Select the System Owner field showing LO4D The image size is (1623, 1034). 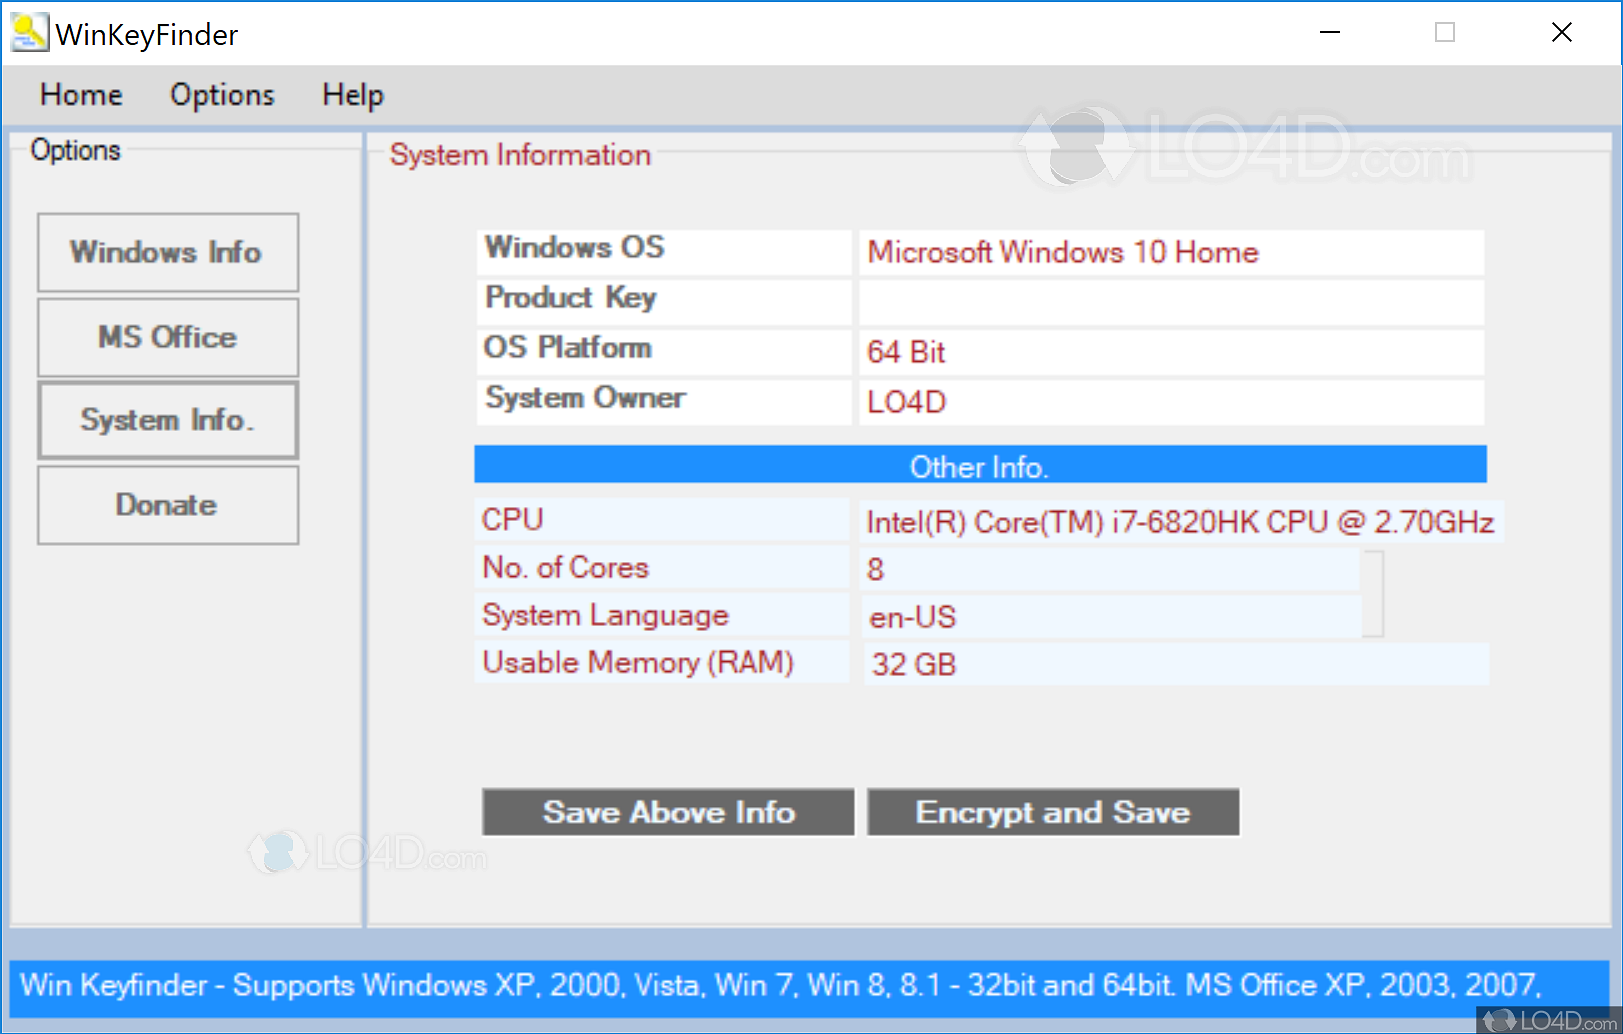[1170, 402]
